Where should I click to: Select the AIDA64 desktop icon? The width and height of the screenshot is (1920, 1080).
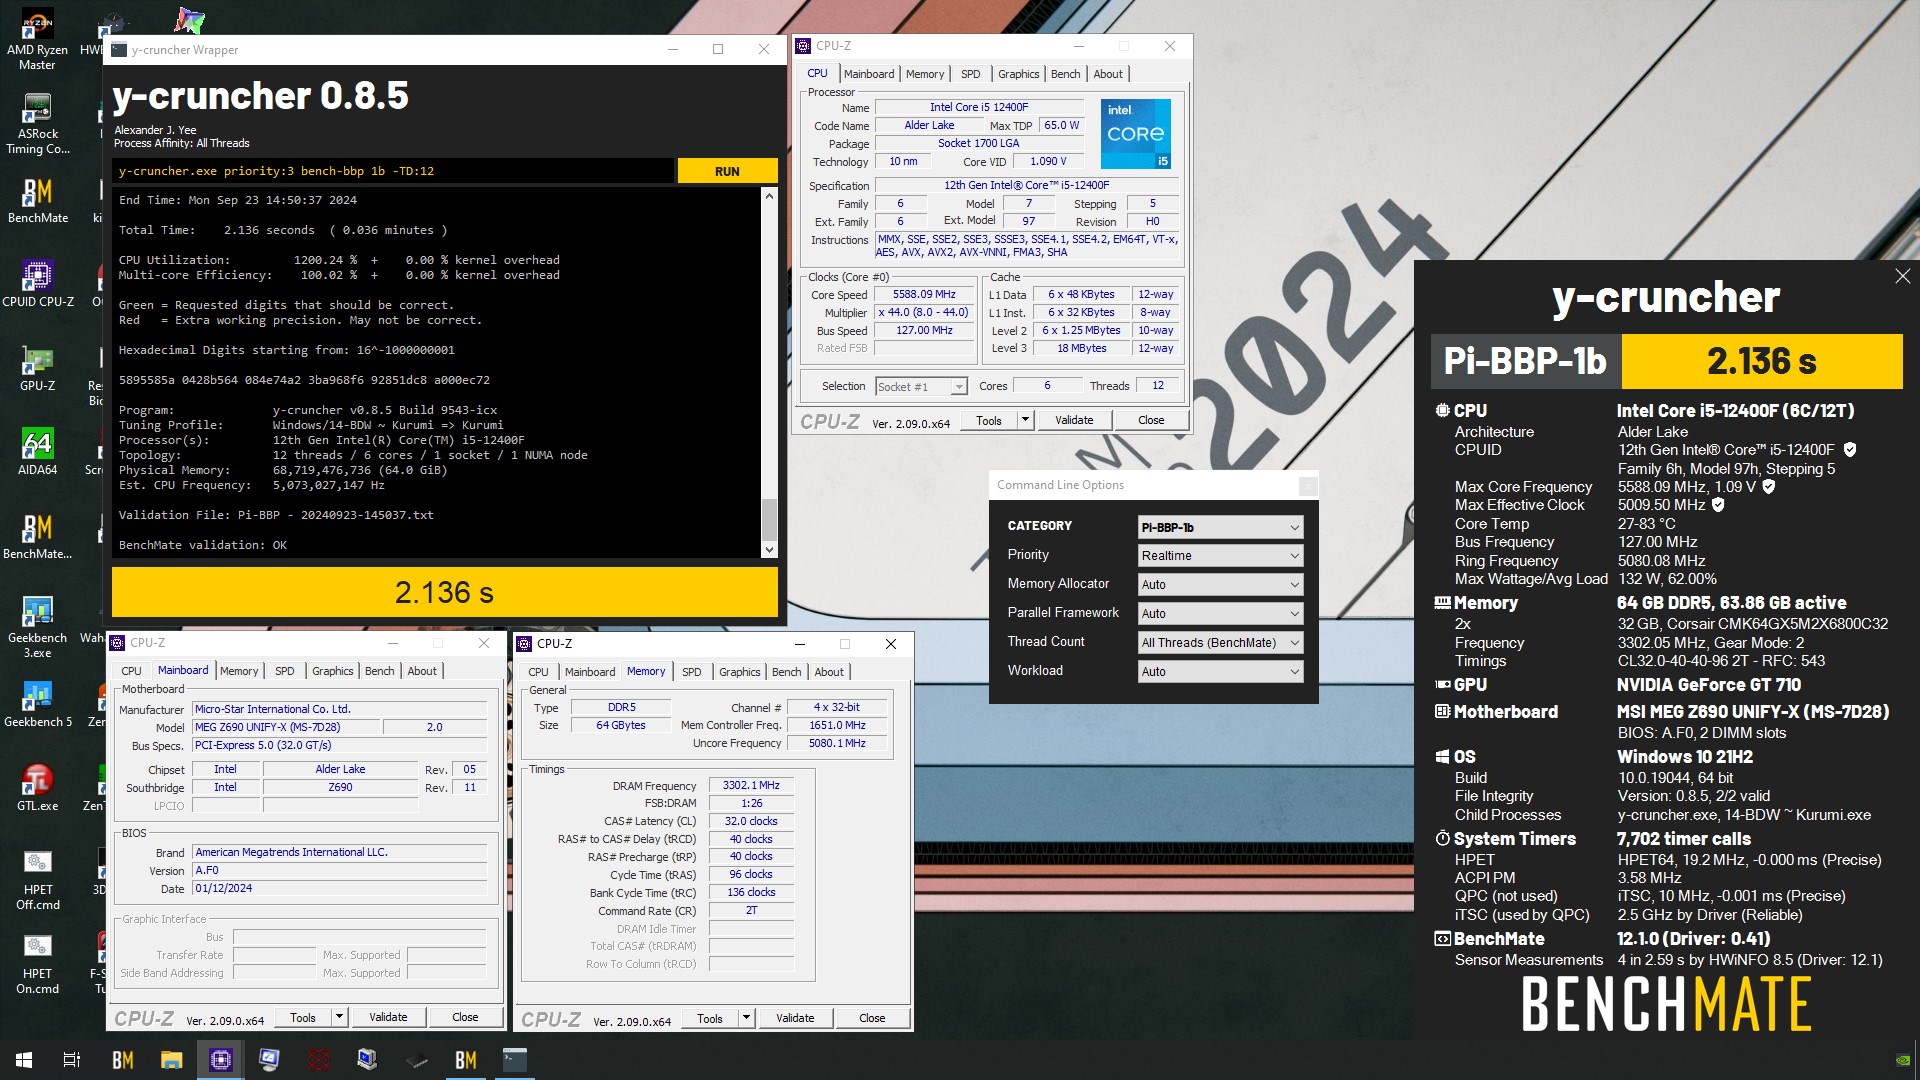(37, 452)
